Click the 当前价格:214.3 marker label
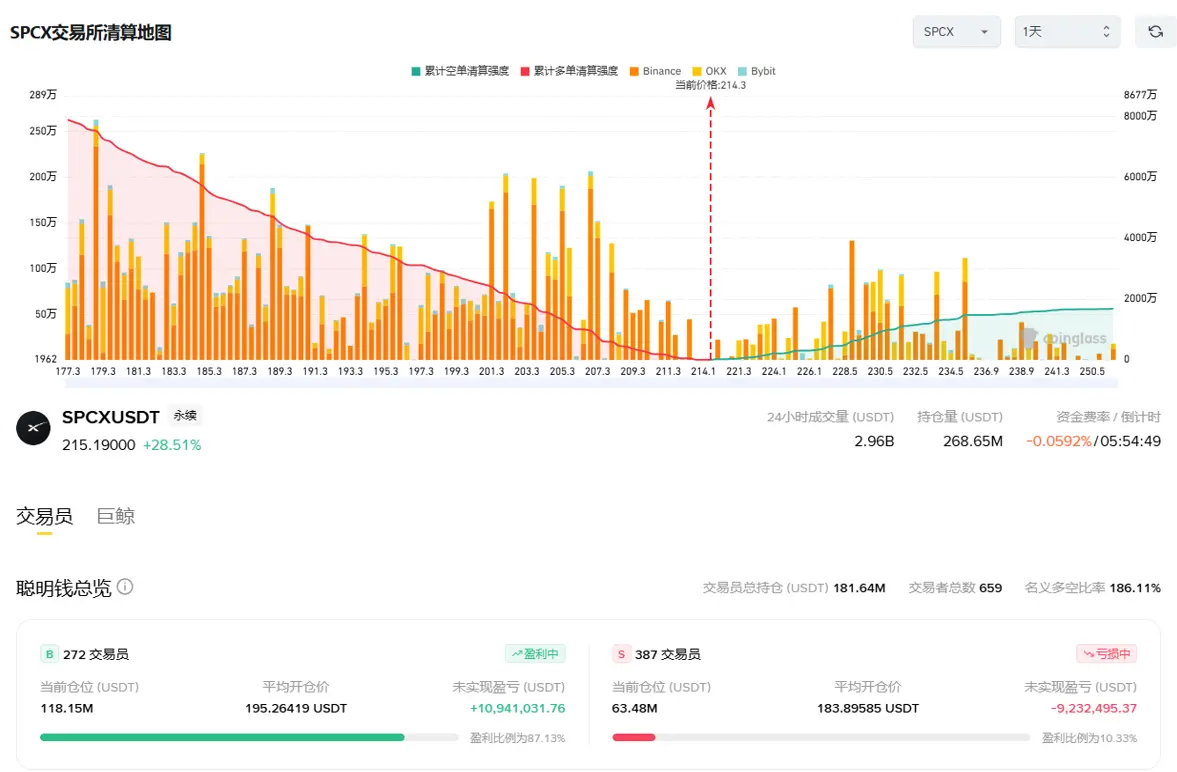The height and width of the screenshot is (772, 1177). pos(710,85)
